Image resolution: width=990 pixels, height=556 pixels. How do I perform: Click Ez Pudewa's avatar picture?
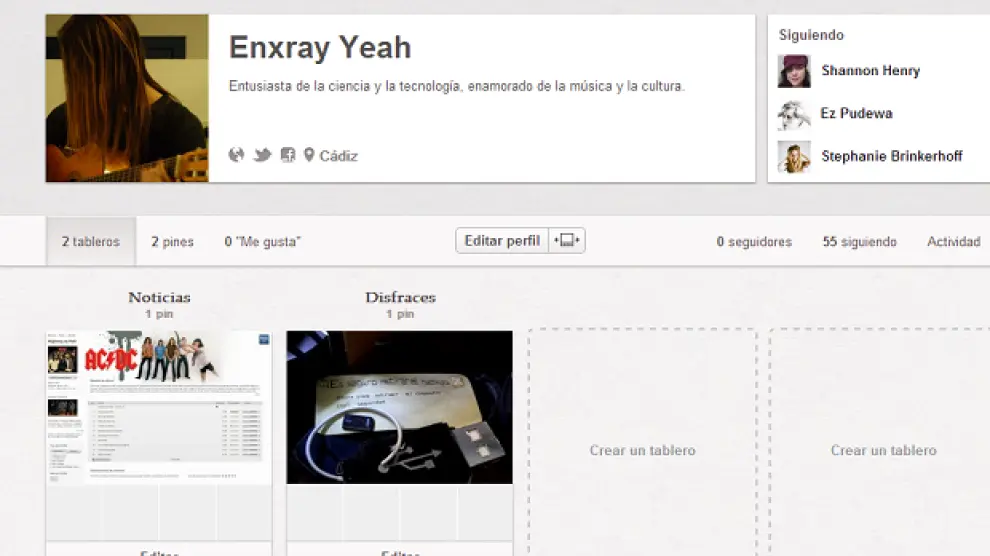pyautogui.click(x=794, y=114)
